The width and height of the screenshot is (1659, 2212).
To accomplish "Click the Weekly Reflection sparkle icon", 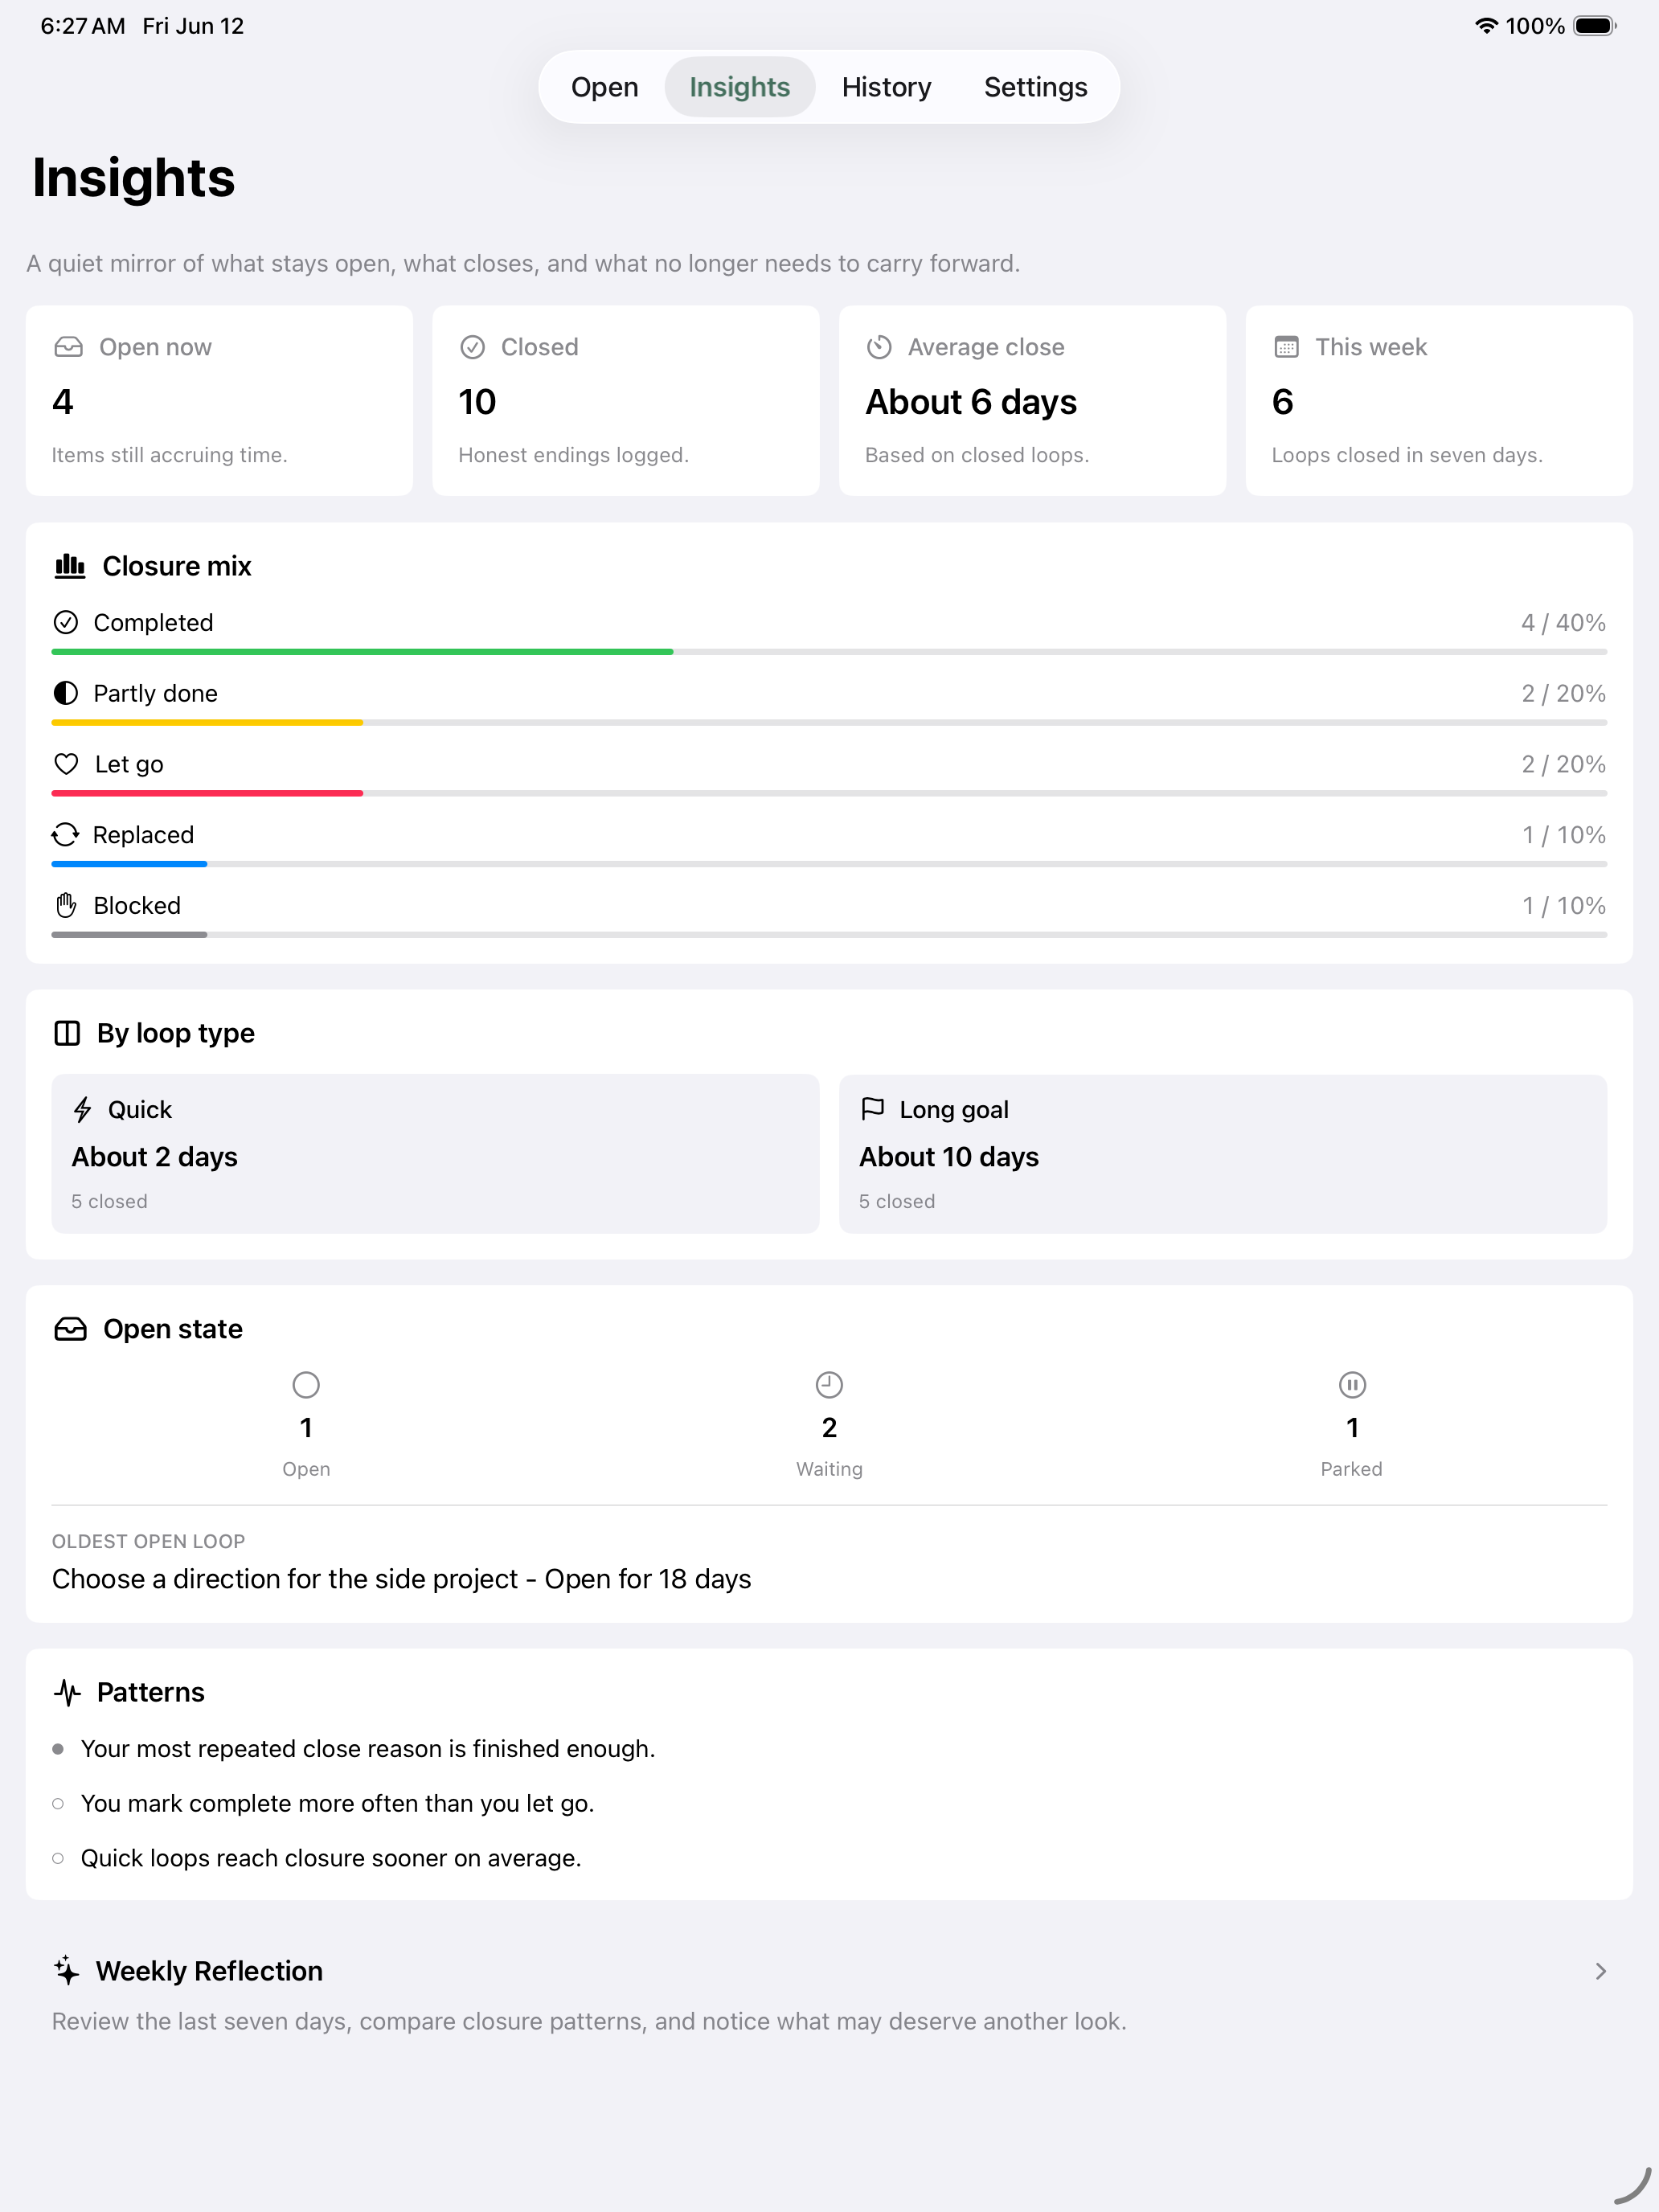I will [67, 1970].
